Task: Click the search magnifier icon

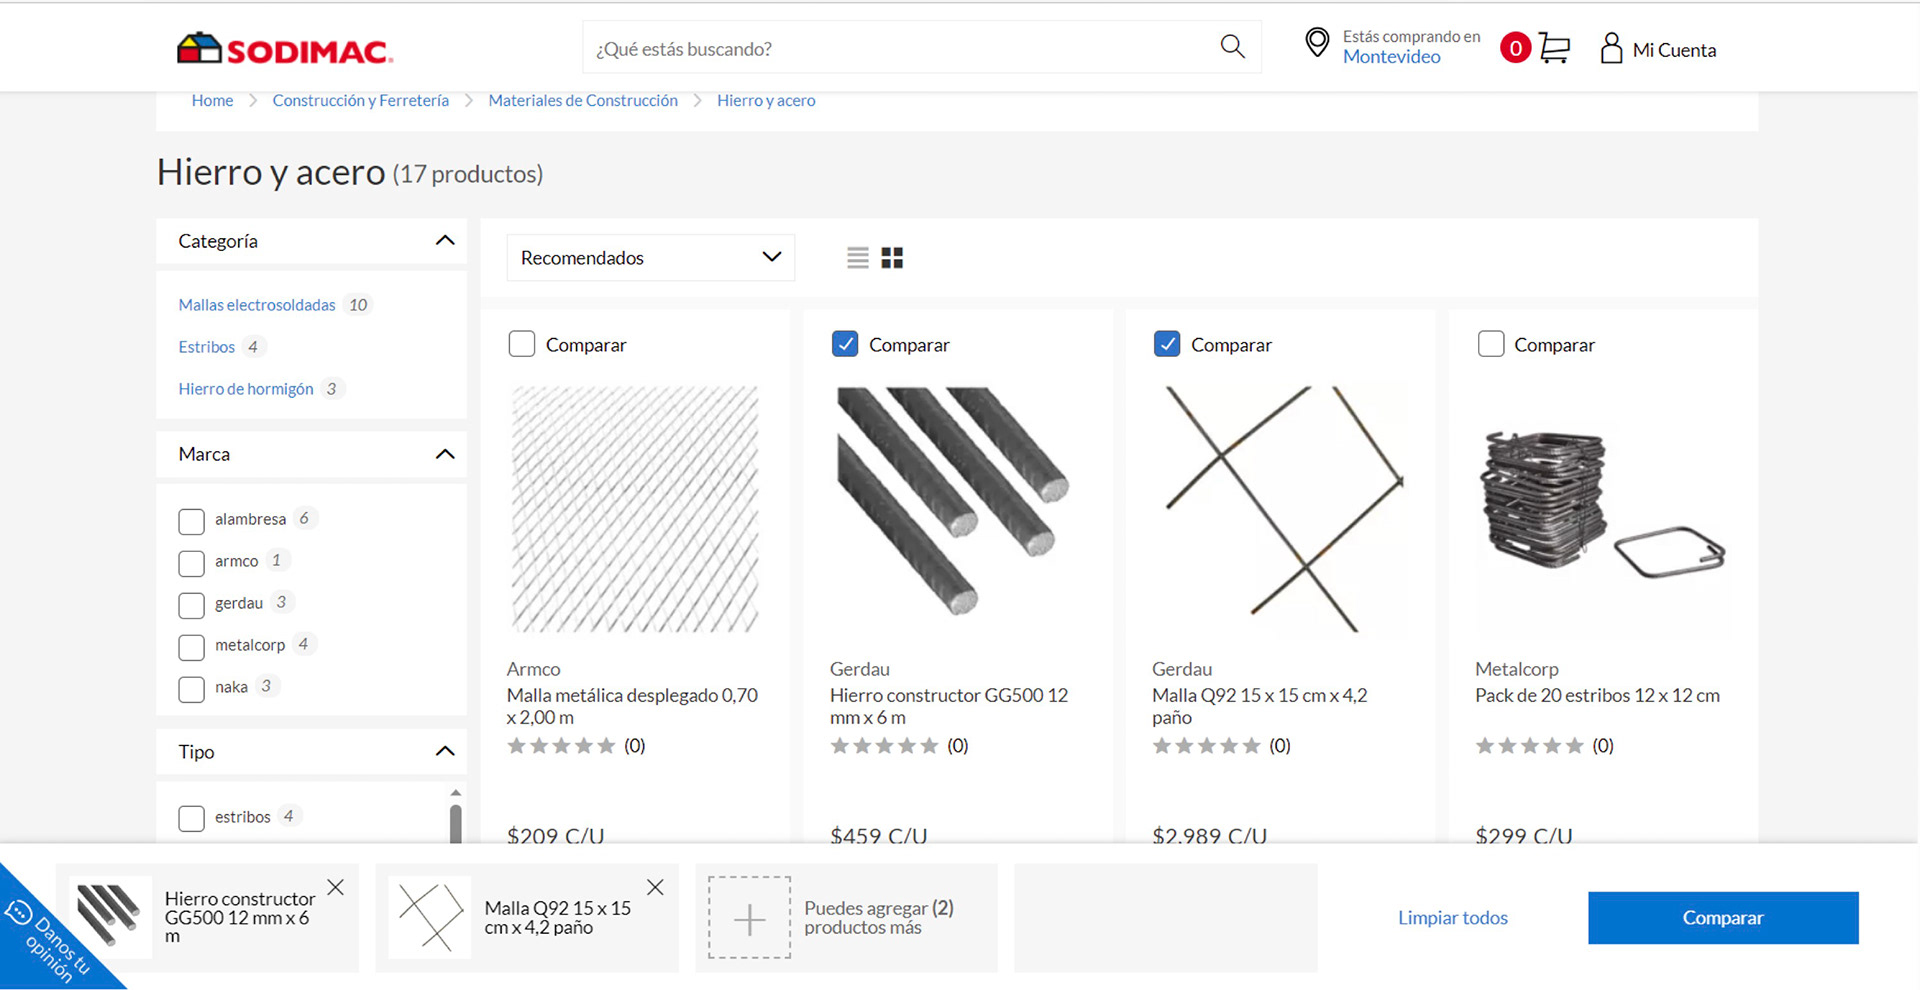Action: tap(1232, 47)
